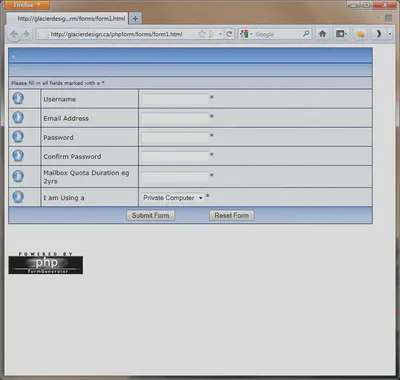Click the Powered by PHP FormGenerator logo
Screen dimensions: 400x380
(x=46, y=263)
